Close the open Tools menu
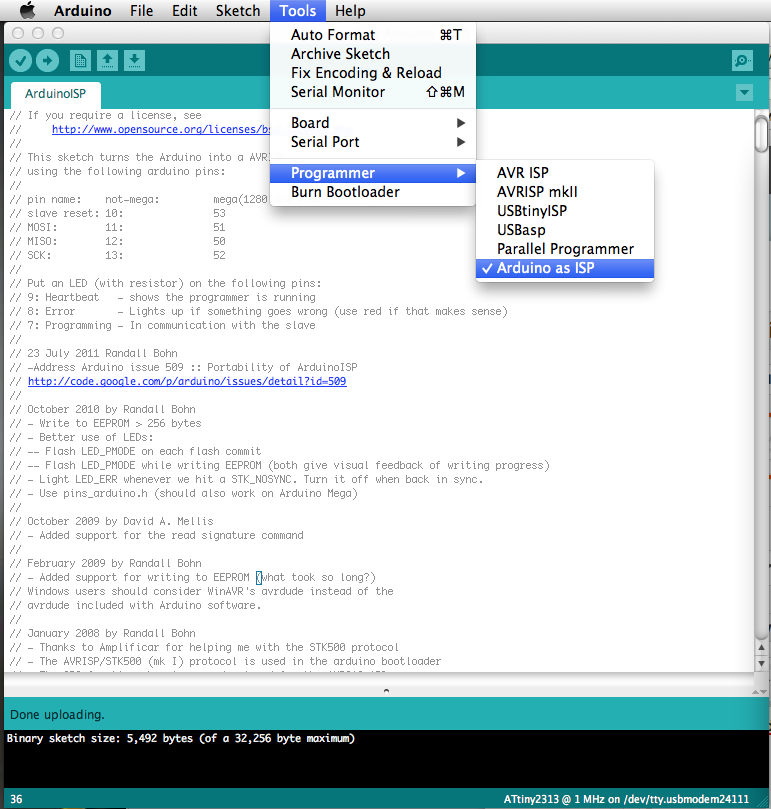This screenshot has height=809, width=771. 298,10
